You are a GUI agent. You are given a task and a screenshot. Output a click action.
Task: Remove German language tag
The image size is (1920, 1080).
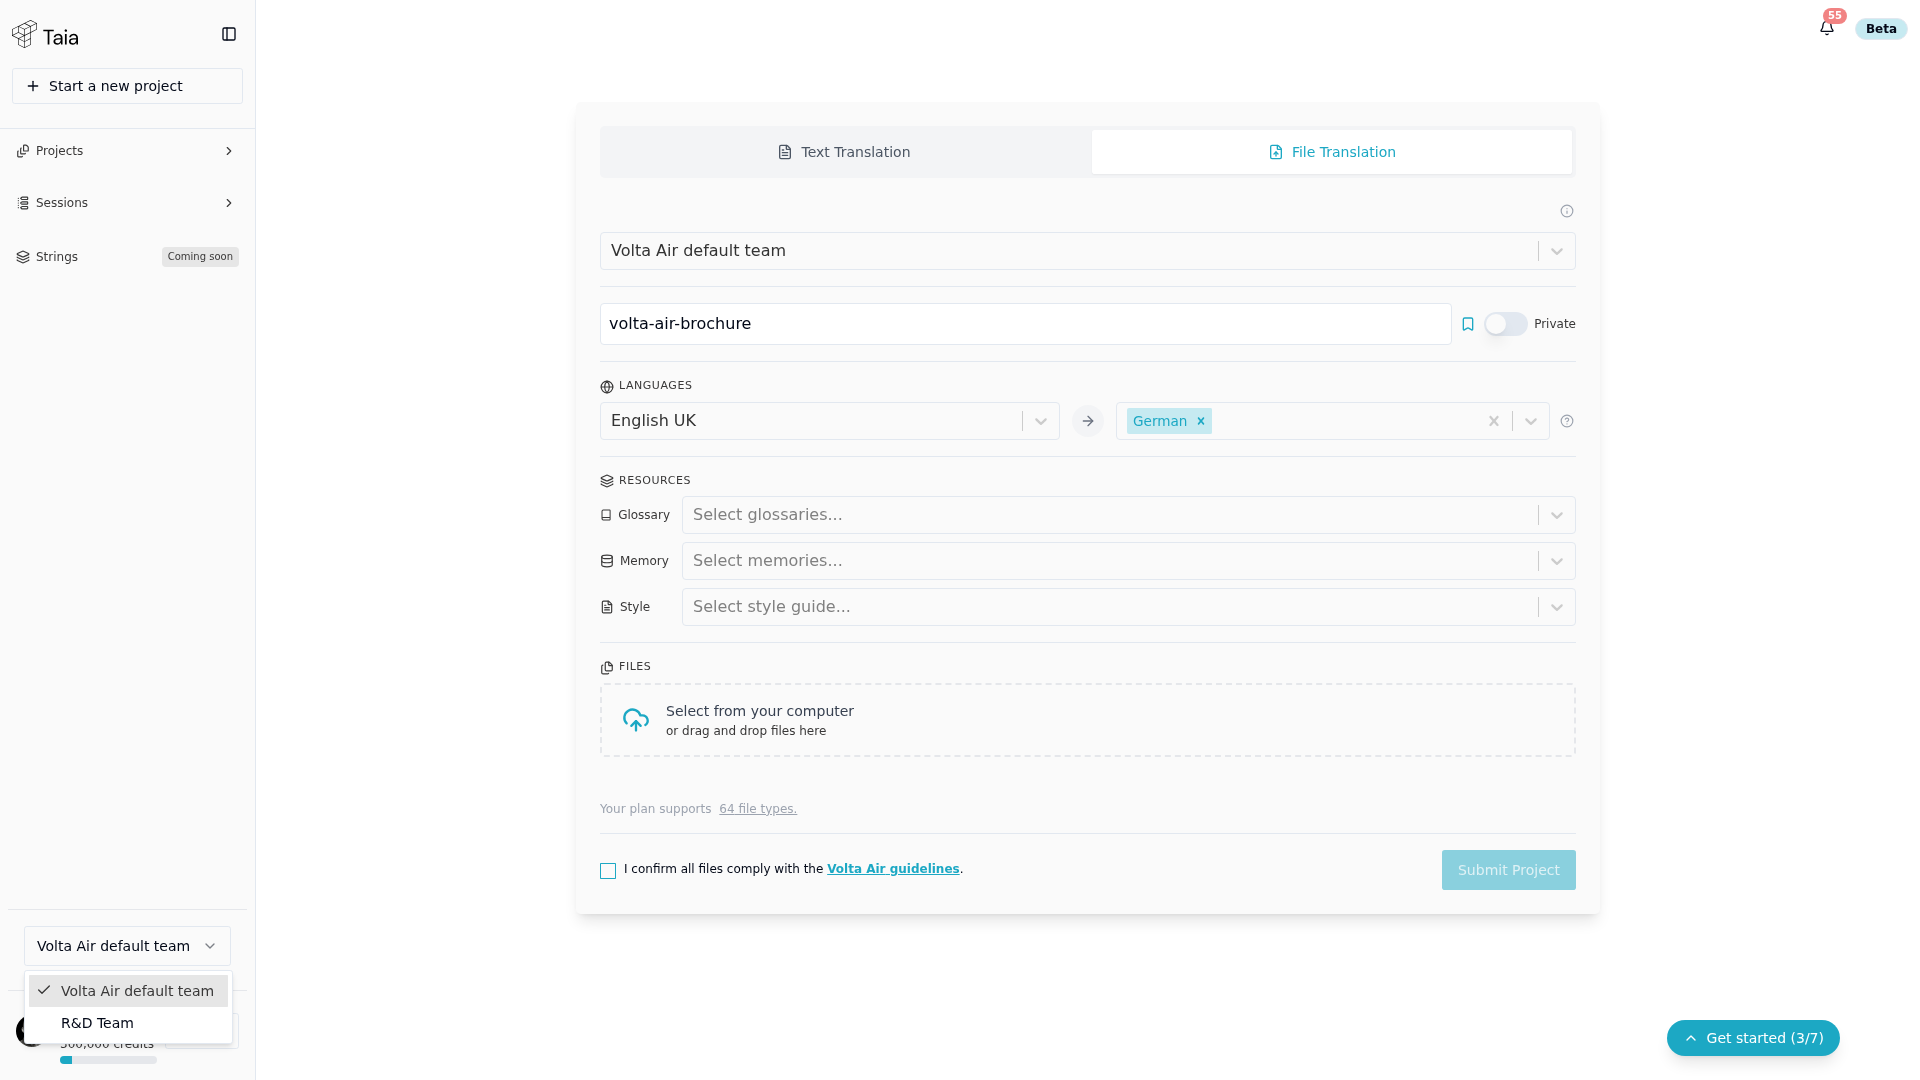1201,421
